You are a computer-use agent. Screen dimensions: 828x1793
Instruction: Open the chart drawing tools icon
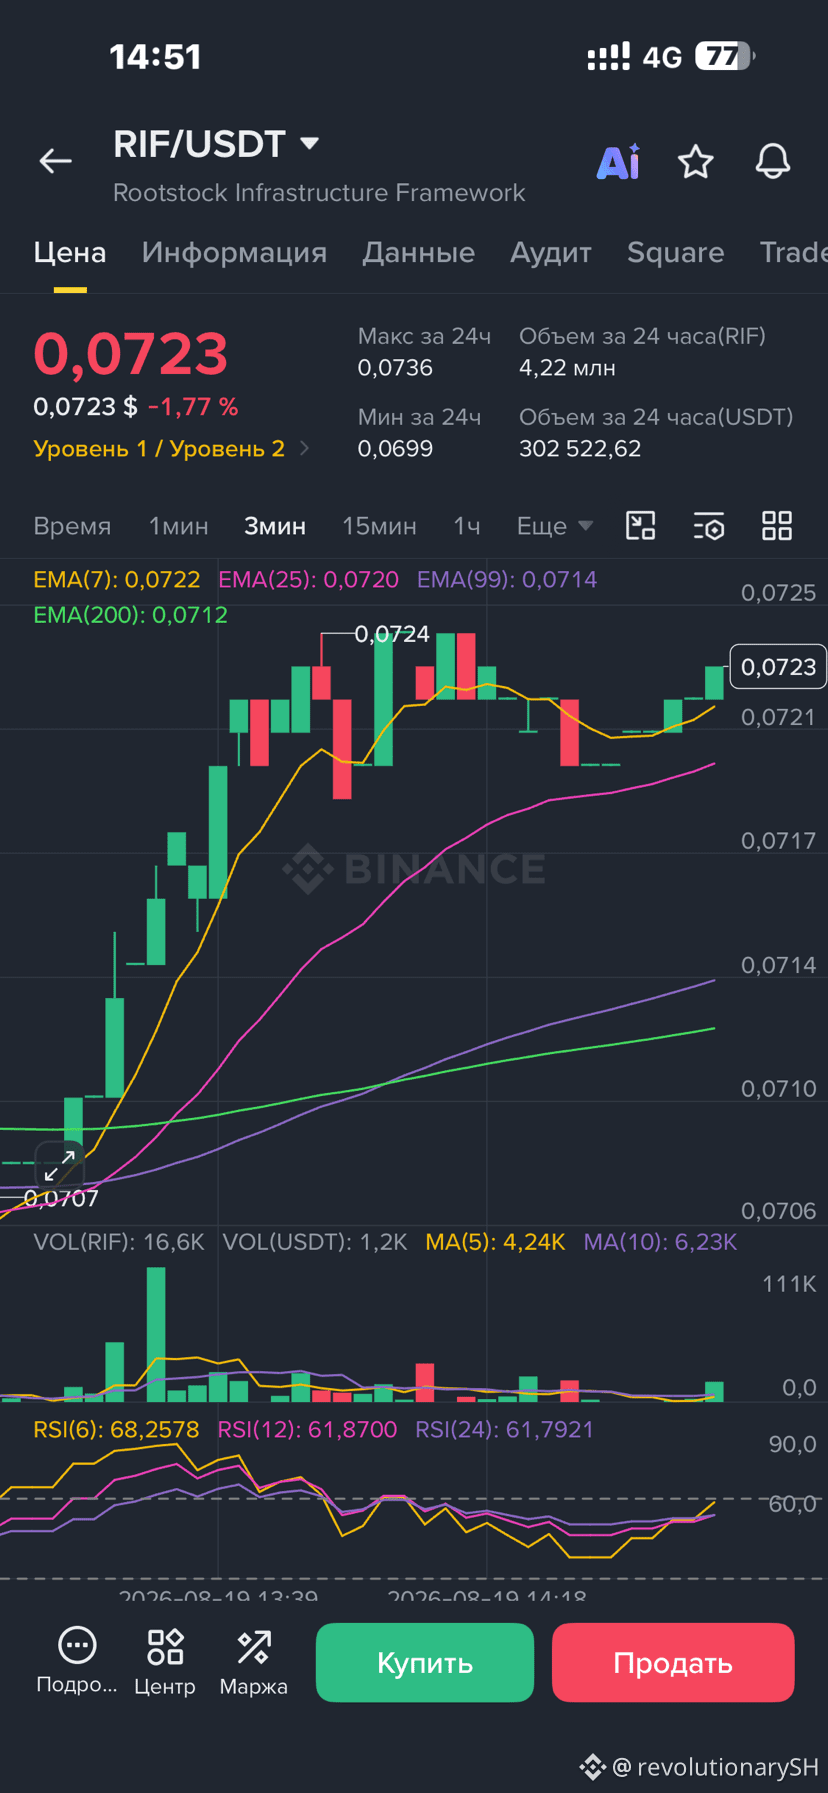click(x=640, y=525)
